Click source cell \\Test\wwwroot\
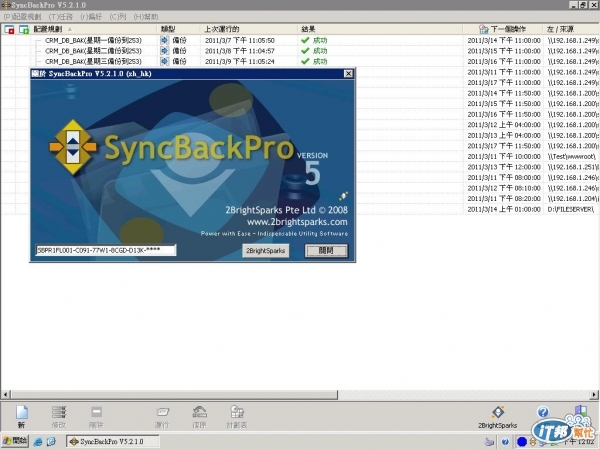The height and width of the screenshot is (450, 600). click(571, 156)
